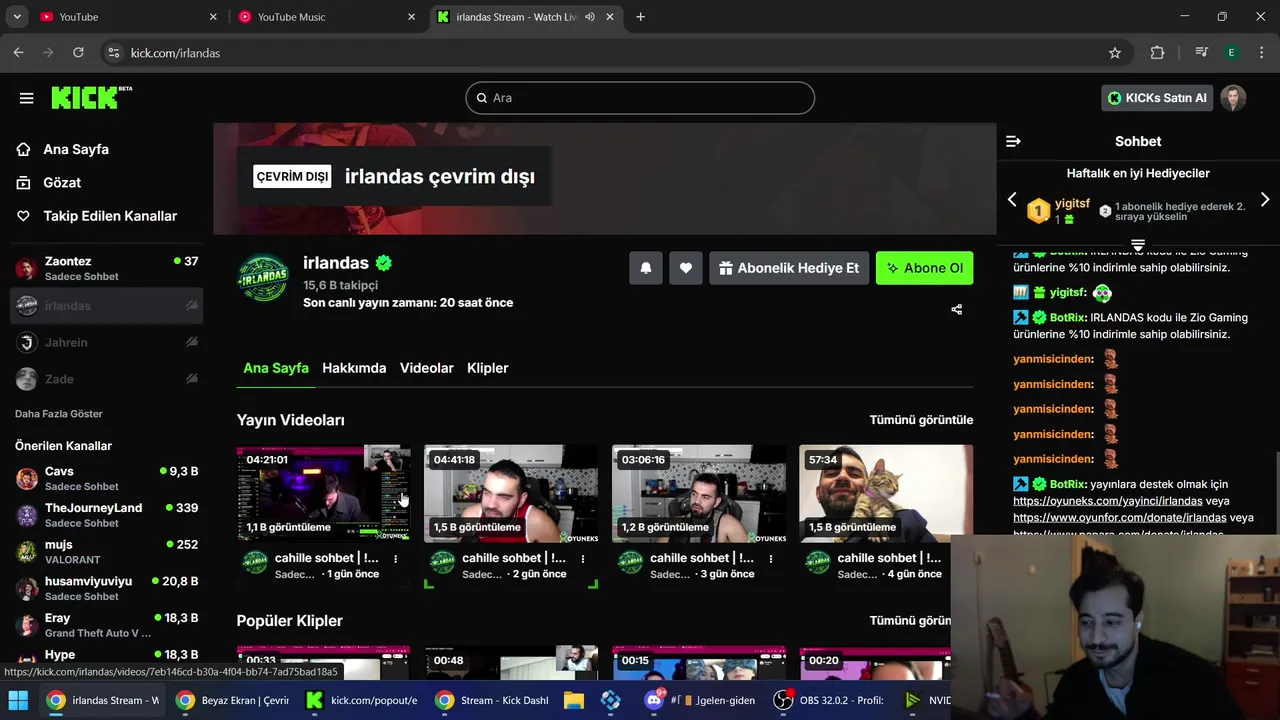Open Zaontez followed channel
Image resolution: width=1280 pixels, height=720 pixels.
(x=106, y=268)
